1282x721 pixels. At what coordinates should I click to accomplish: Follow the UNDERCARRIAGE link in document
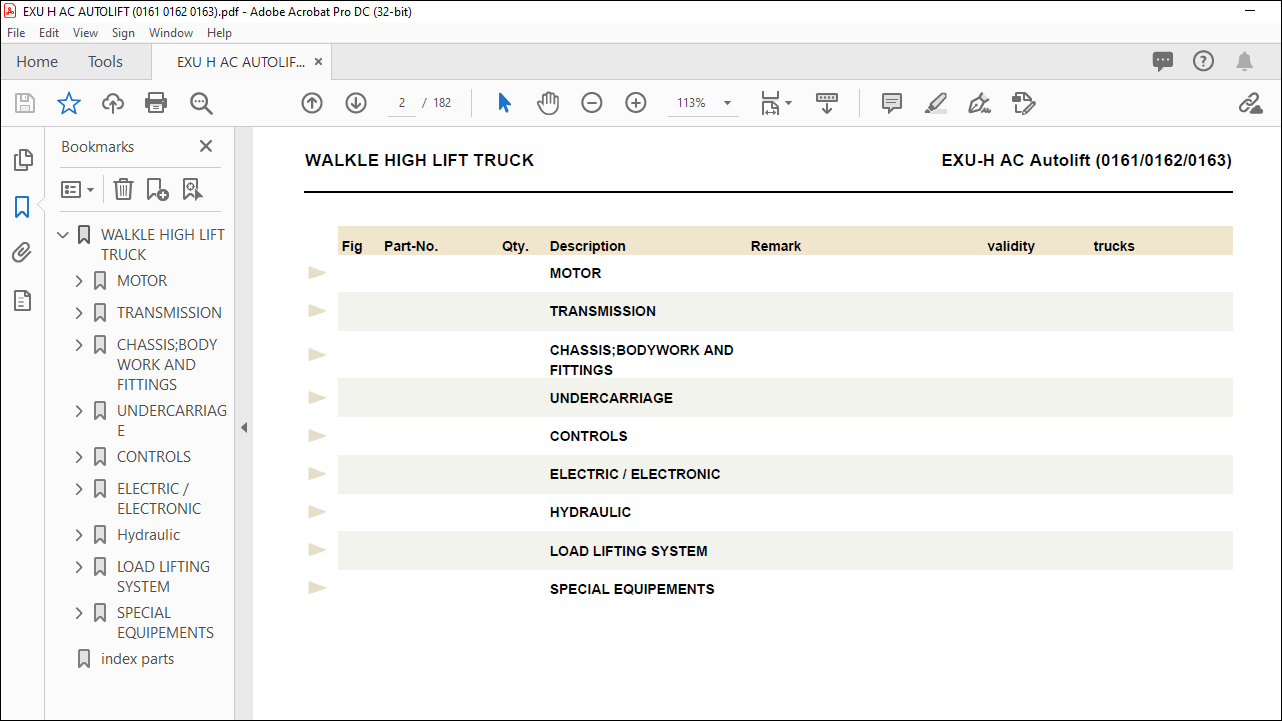pyautogui.click(x=611, y=398)
